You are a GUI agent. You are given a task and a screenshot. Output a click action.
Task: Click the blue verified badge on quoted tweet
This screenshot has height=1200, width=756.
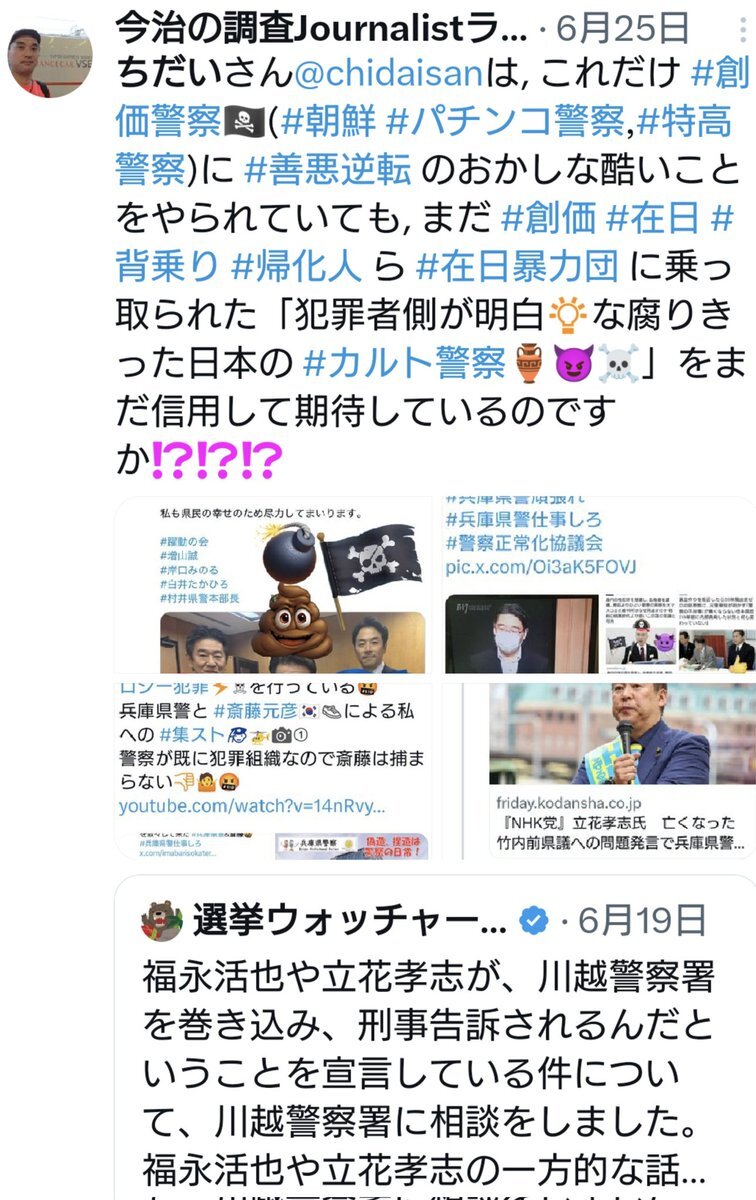tap(535, 921)
